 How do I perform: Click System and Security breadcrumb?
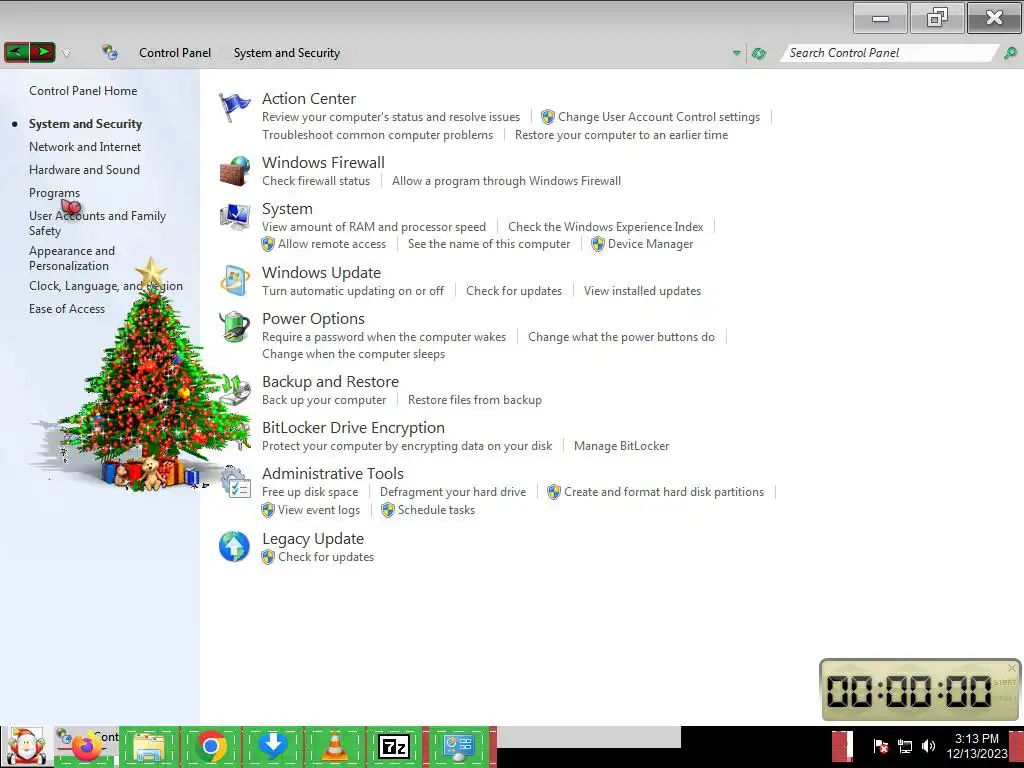287,53
